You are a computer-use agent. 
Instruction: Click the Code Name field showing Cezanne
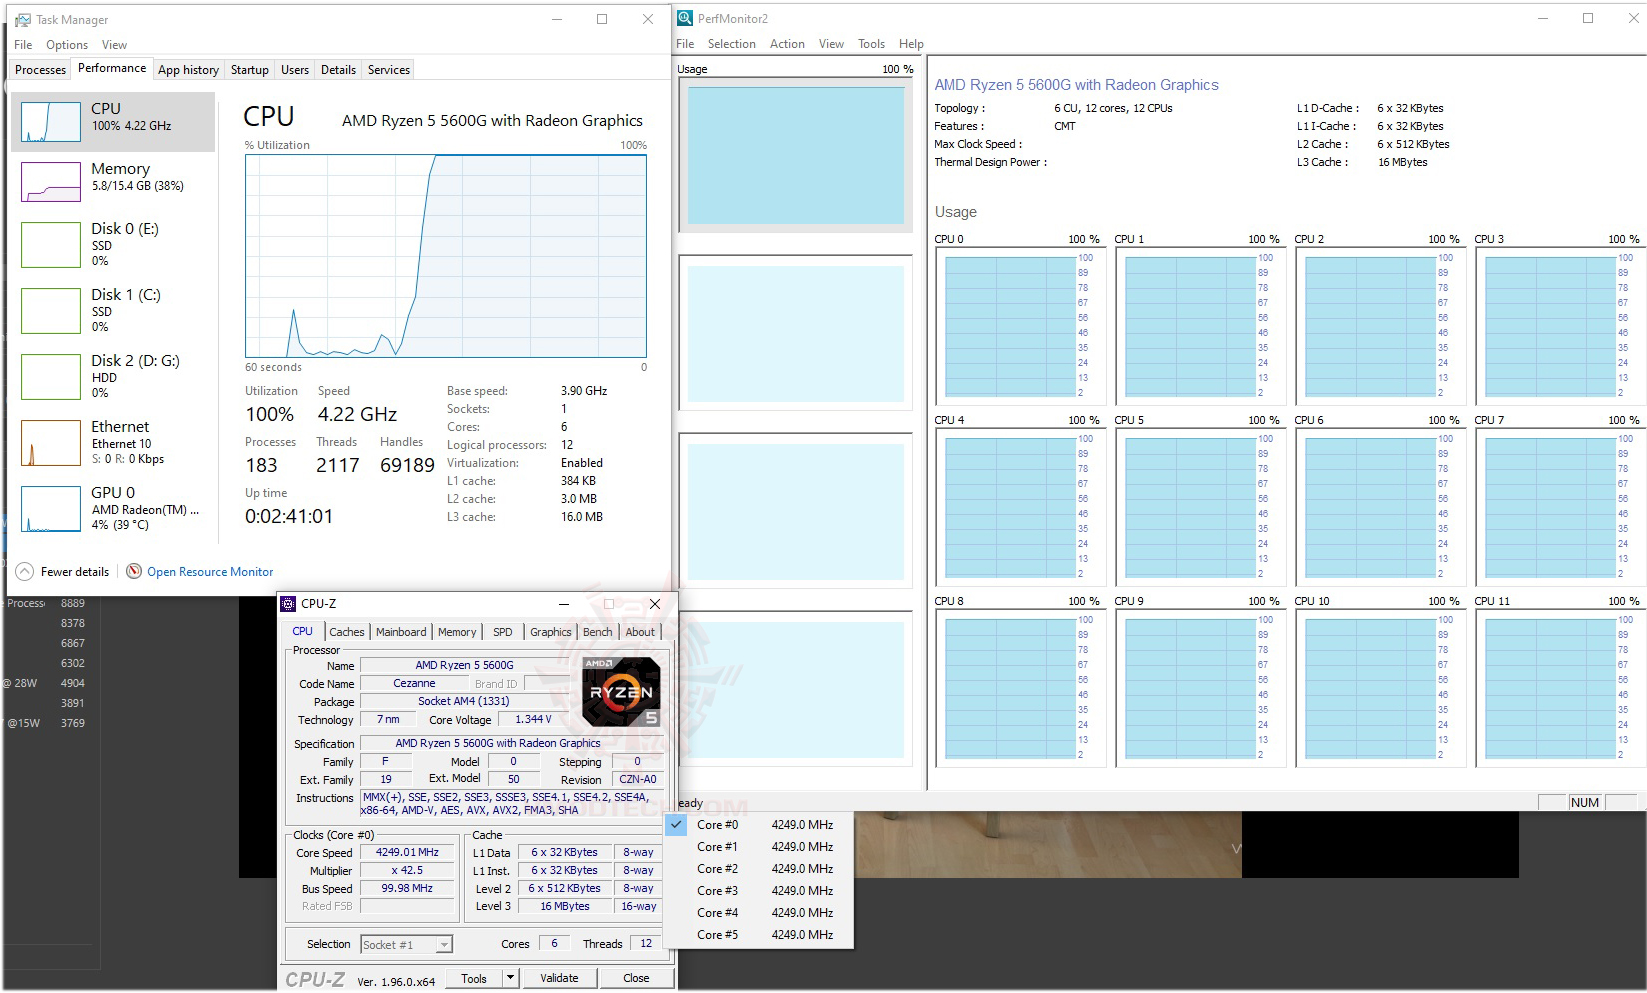(x=414, y=683)
